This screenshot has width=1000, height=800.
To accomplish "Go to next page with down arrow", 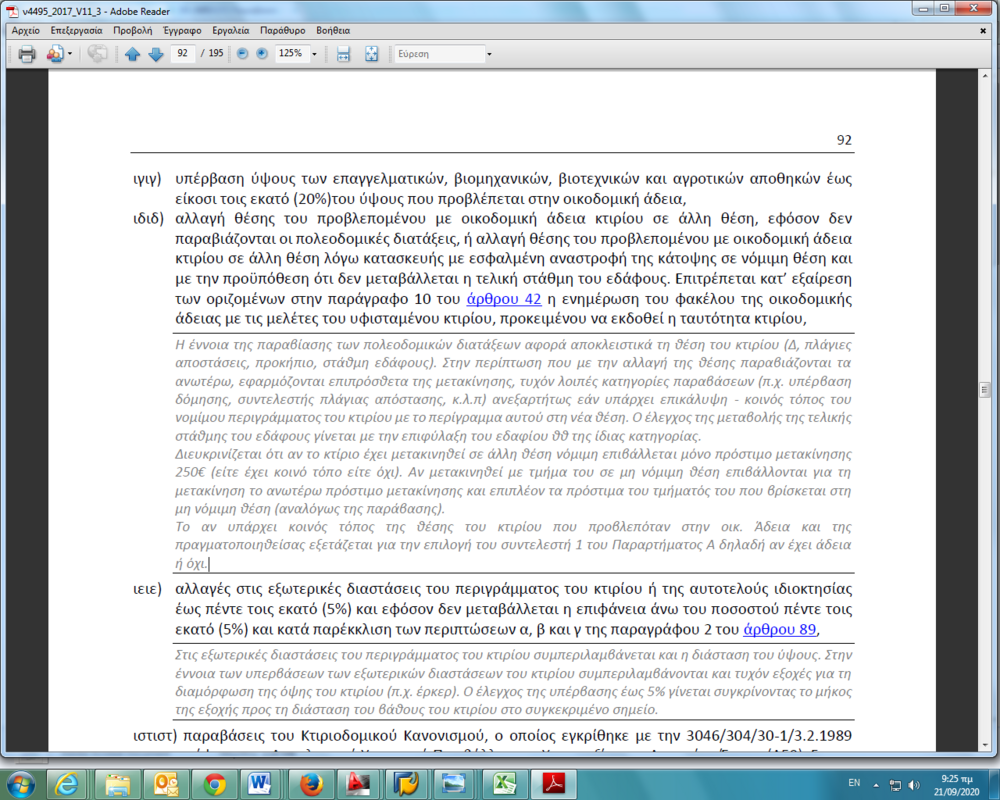I will click(x=155, y=54).
